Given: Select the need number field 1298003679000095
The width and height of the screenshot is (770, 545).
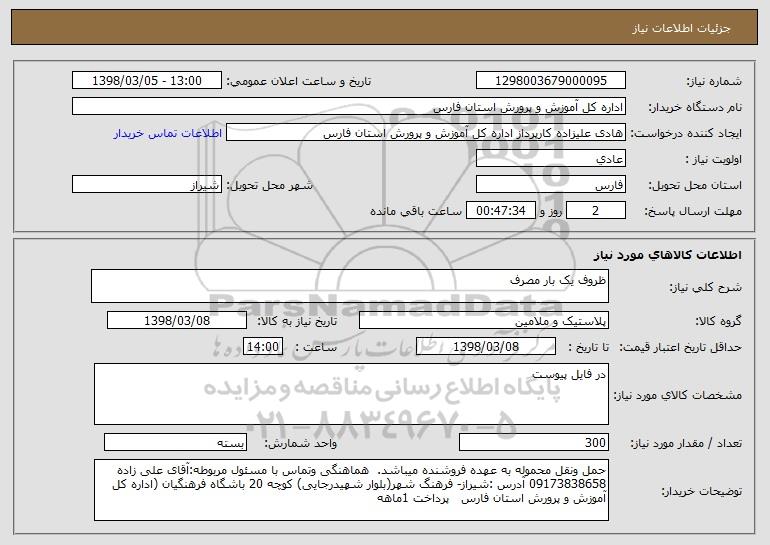Looking at the screenshot, I should pyautogui.click(x=550, y=80).
